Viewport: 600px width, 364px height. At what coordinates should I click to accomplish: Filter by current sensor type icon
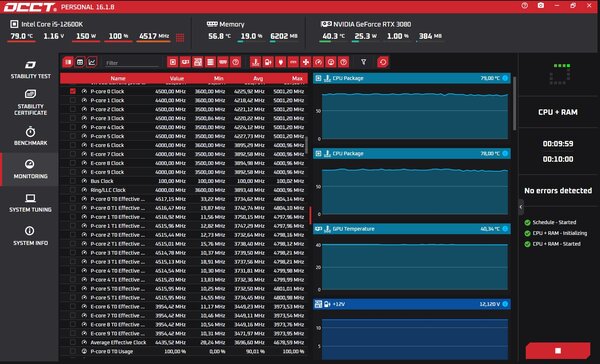(293, 62)
